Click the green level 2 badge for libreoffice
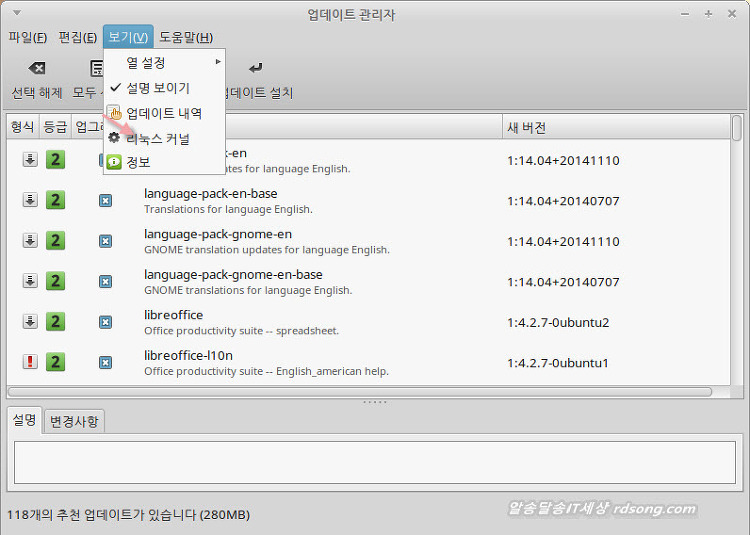Viewport: 750px width, 535px height. tap(55, 321)
